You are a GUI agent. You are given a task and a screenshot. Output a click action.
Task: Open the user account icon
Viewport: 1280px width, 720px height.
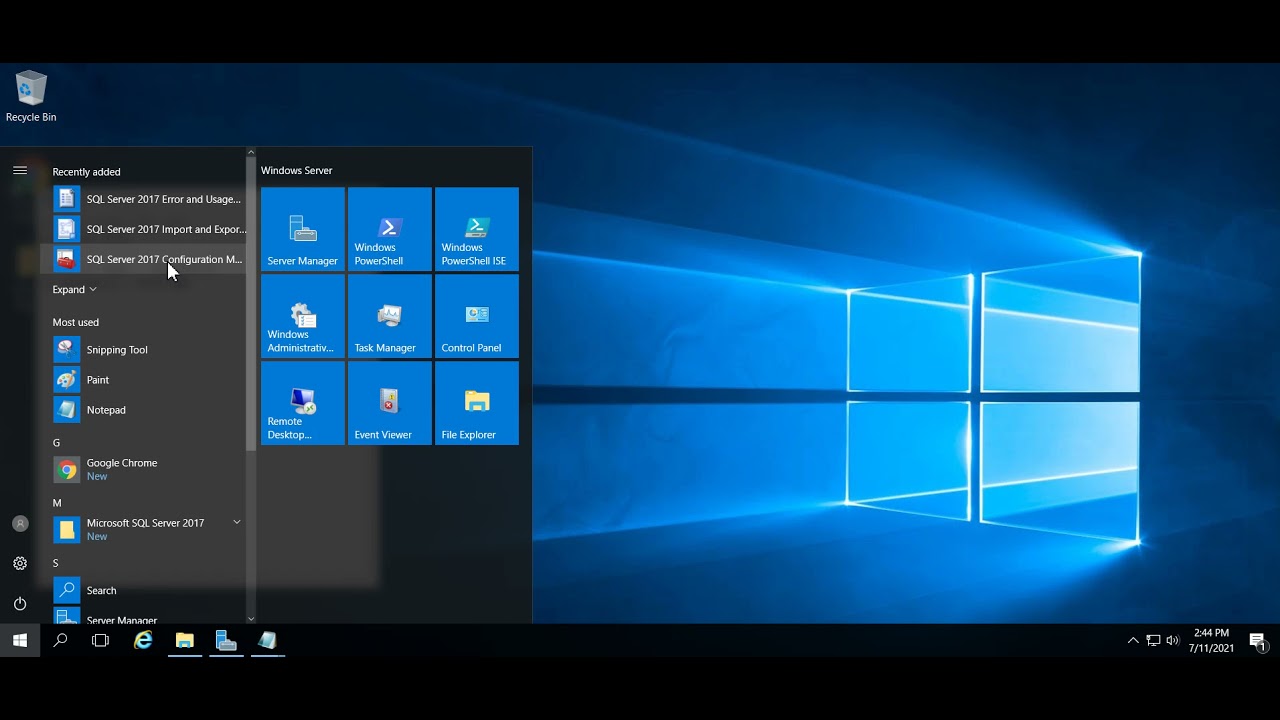coord(20,524)
